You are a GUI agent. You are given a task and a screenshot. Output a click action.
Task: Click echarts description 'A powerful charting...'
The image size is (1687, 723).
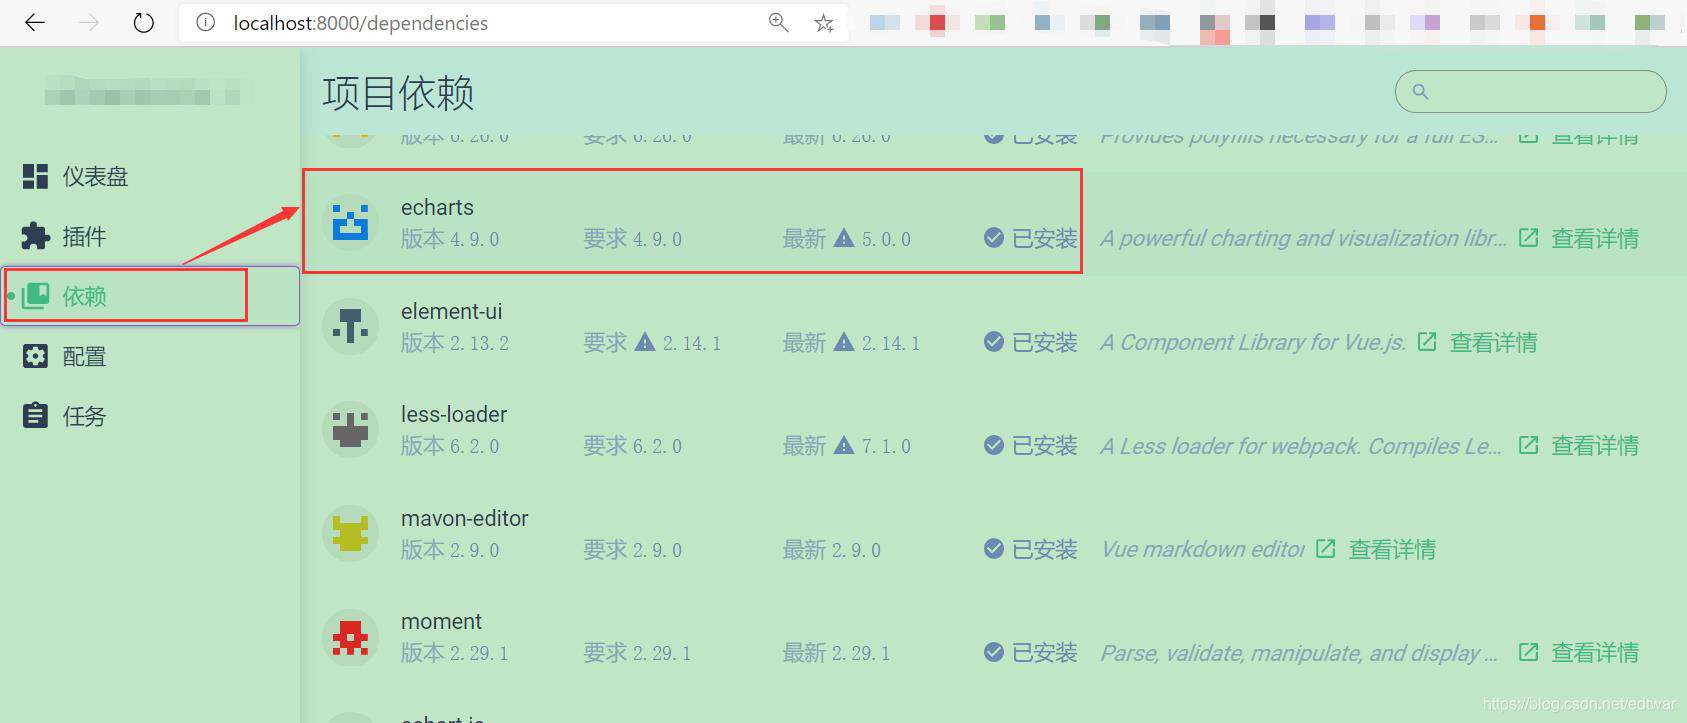point(1303,238)
